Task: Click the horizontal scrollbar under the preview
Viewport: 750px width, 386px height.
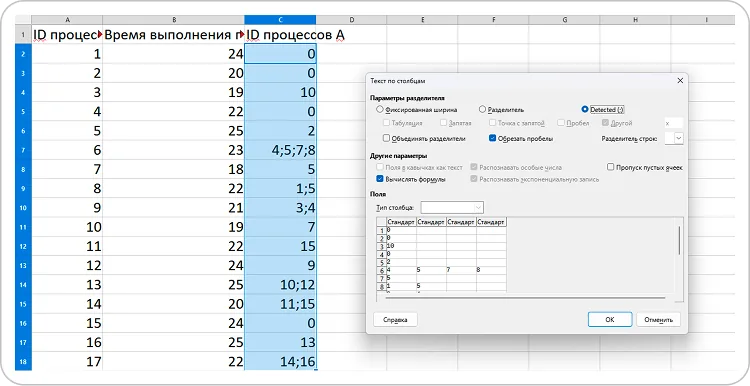Action: click(x=525, y=298)
